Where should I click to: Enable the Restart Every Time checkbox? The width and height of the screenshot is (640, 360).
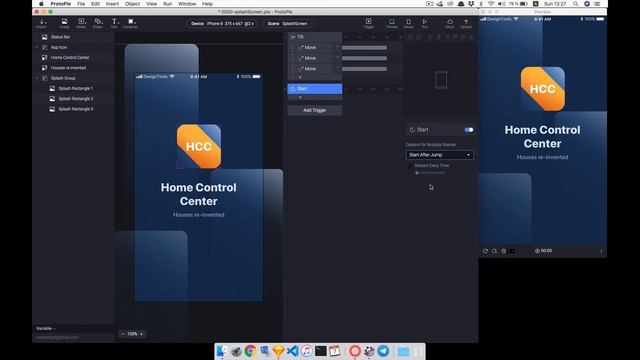coord(410,166)
